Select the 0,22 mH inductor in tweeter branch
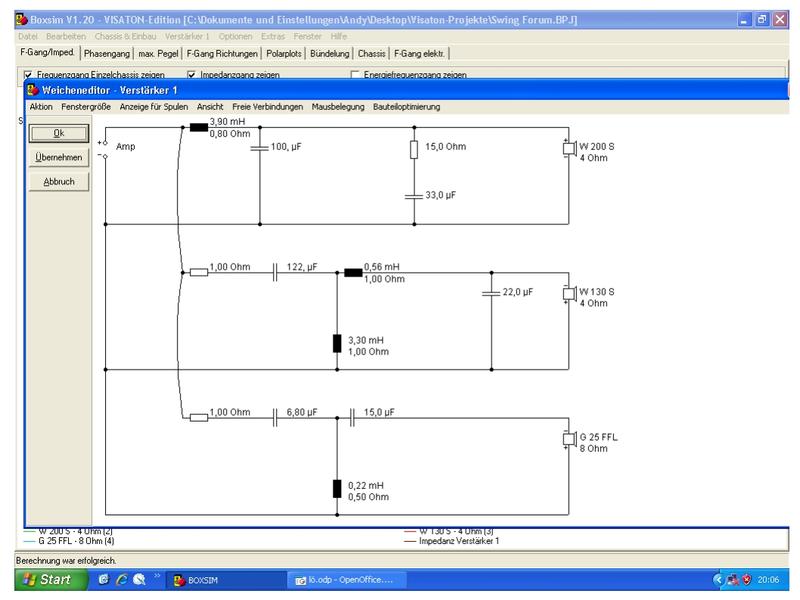The image size is (800, 600). tap(337, 489)
